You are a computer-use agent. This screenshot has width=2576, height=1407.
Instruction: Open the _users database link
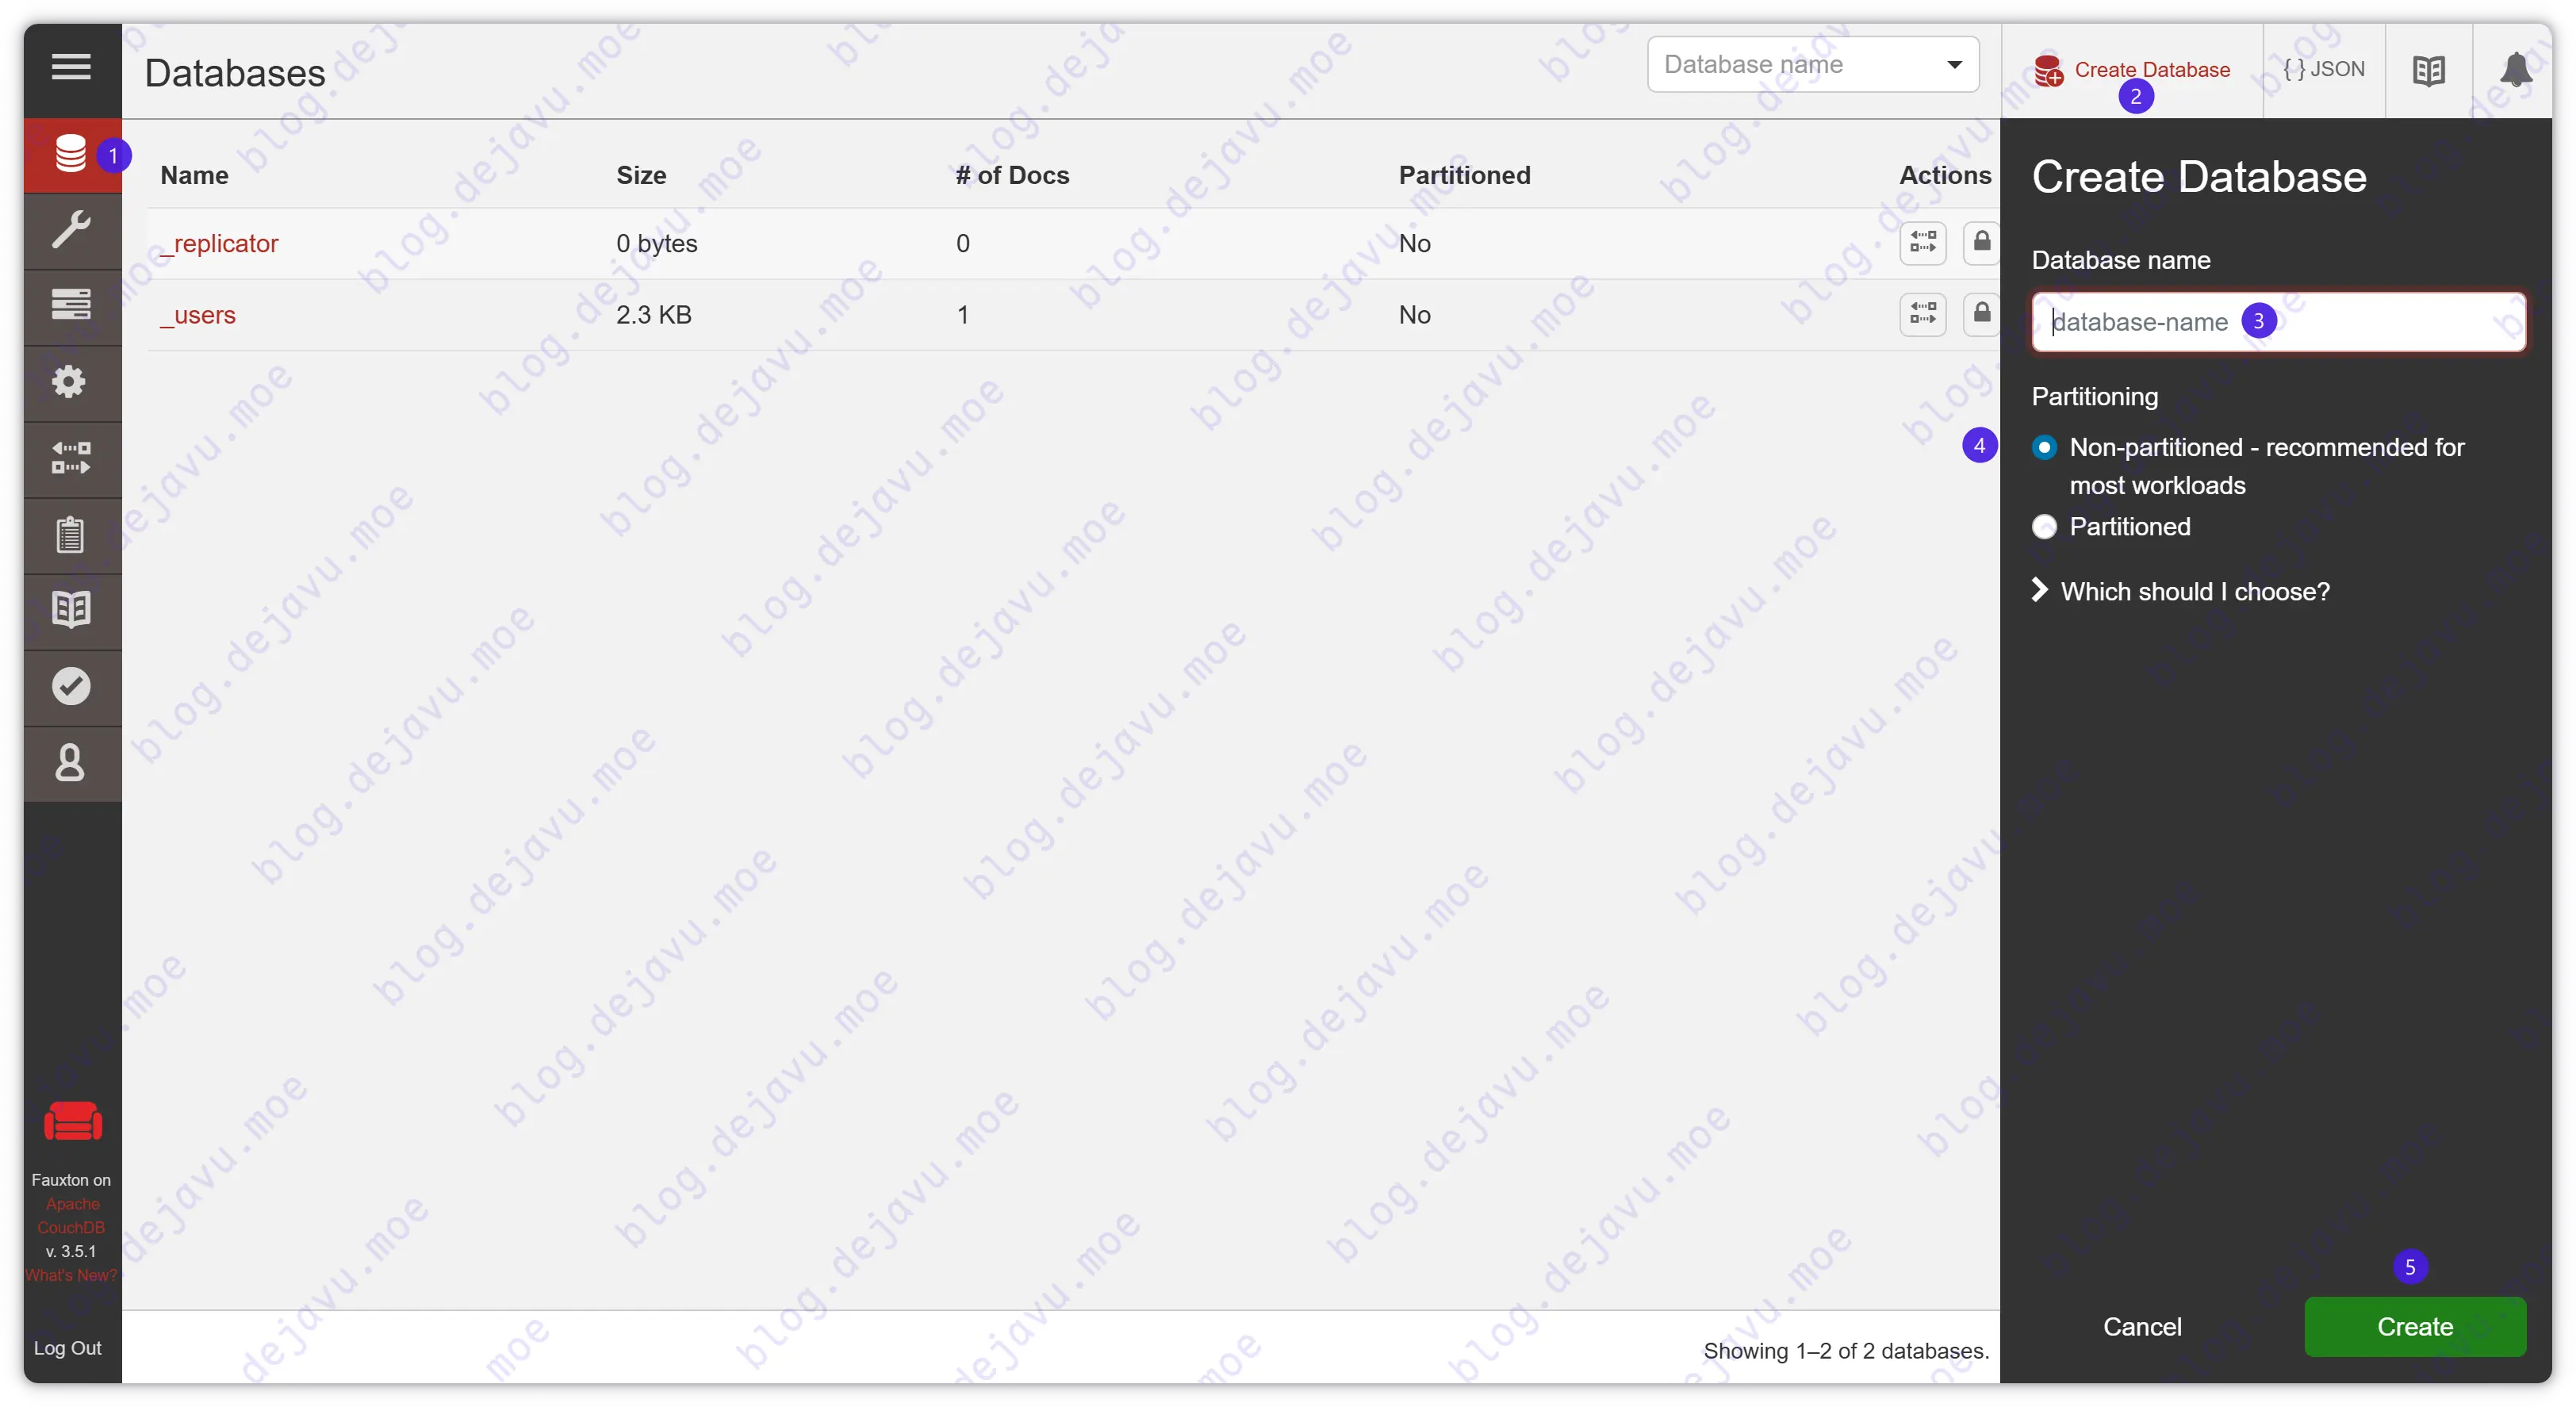tap(198, 315)
